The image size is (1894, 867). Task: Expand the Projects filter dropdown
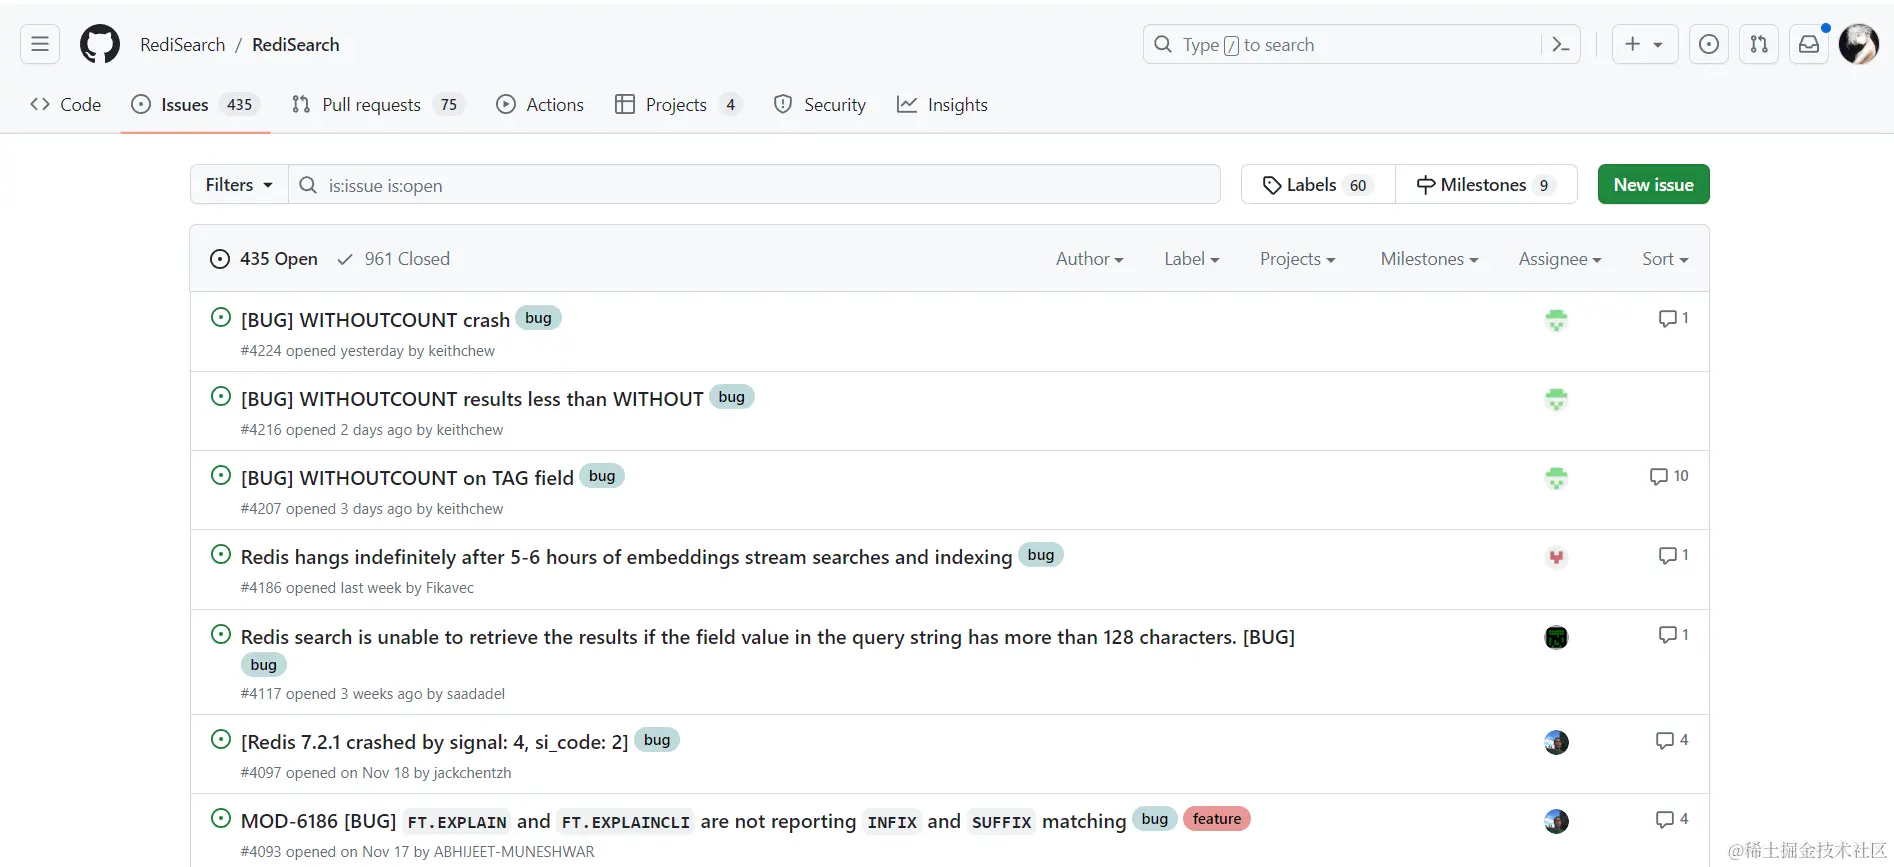click(1297, 258)
